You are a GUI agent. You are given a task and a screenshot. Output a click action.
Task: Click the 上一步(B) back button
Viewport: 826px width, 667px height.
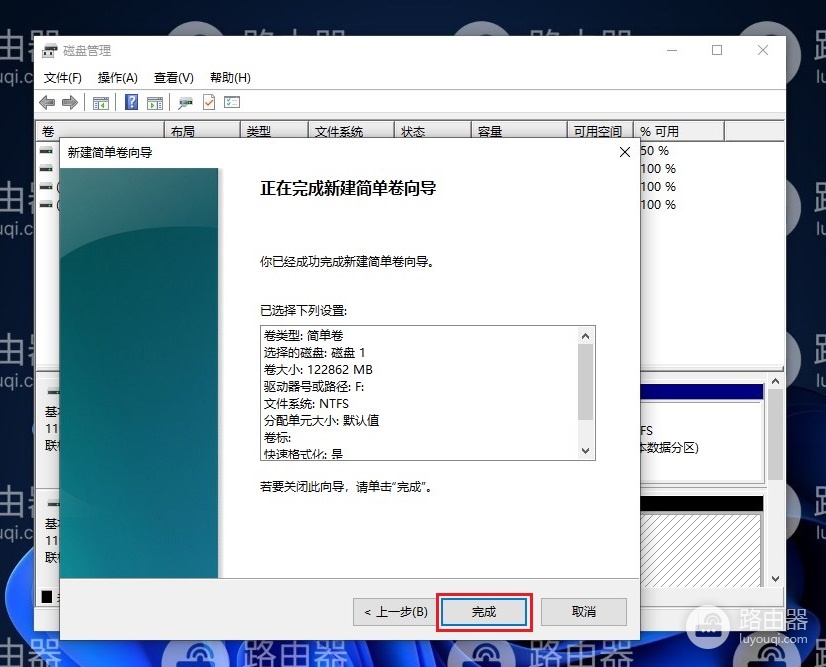(396, 612)
